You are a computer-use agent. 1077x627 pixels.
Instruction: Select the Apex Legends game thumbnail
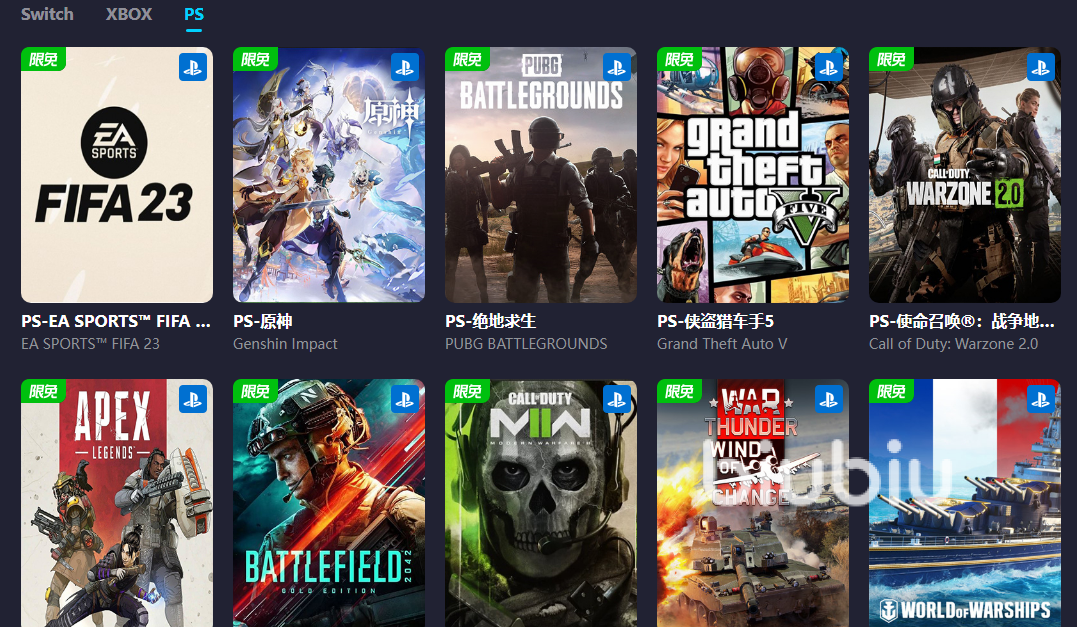(117, 503)
